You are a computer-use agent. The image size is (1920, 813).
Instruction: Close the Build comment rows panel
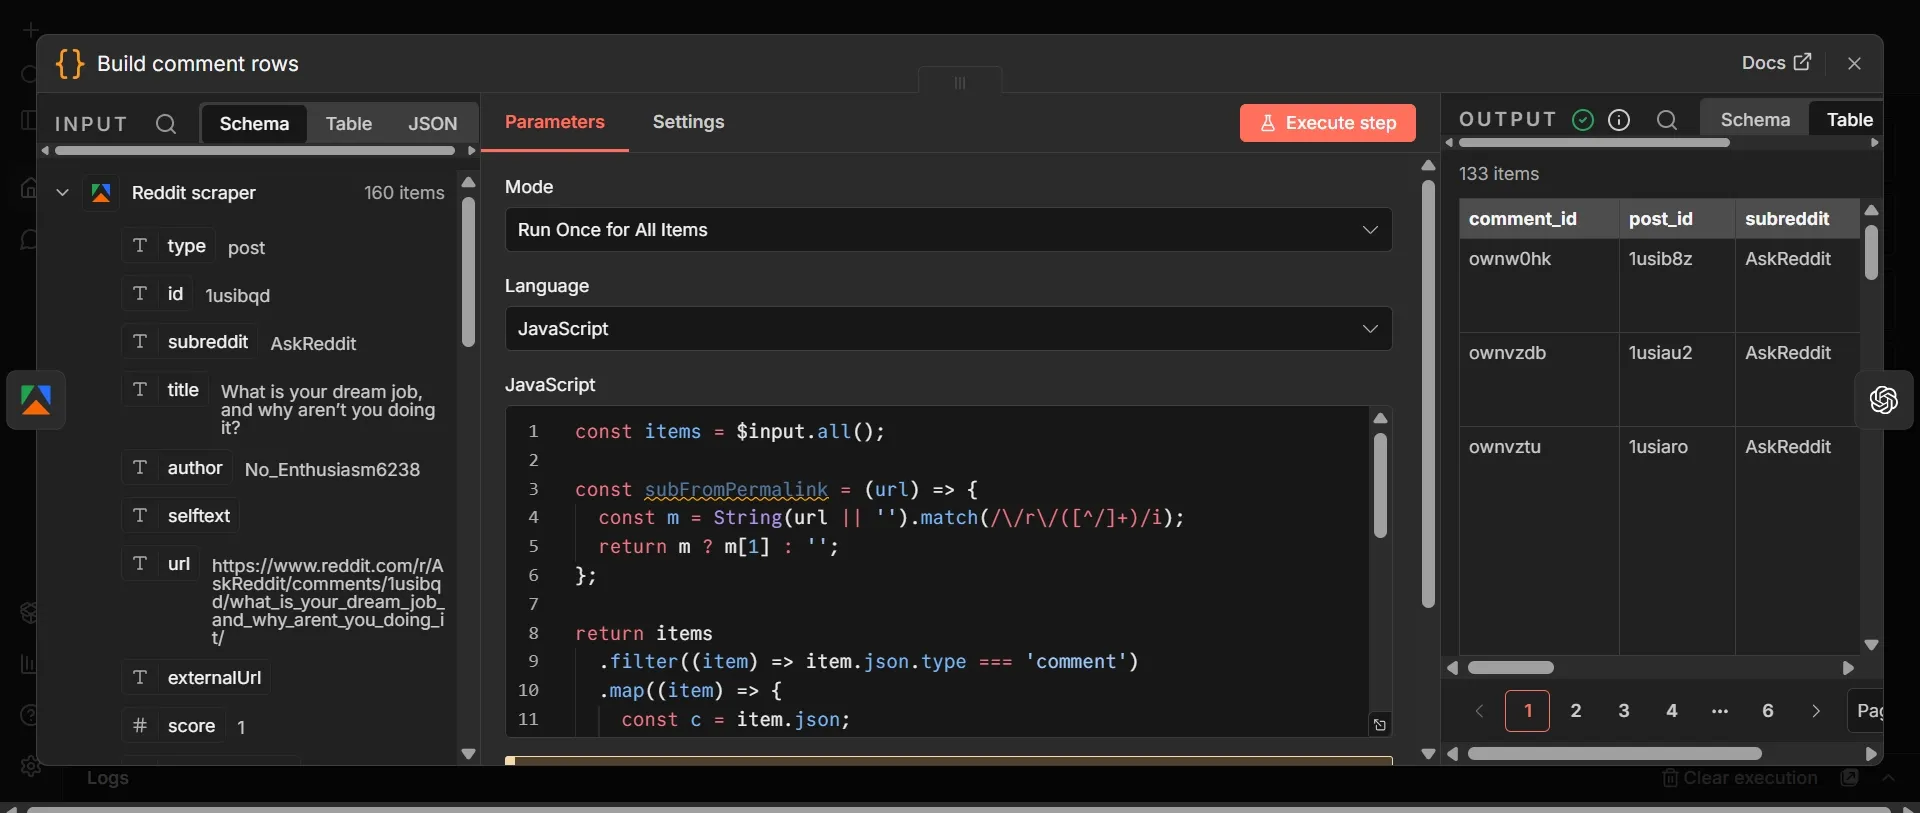point(1855,63)
